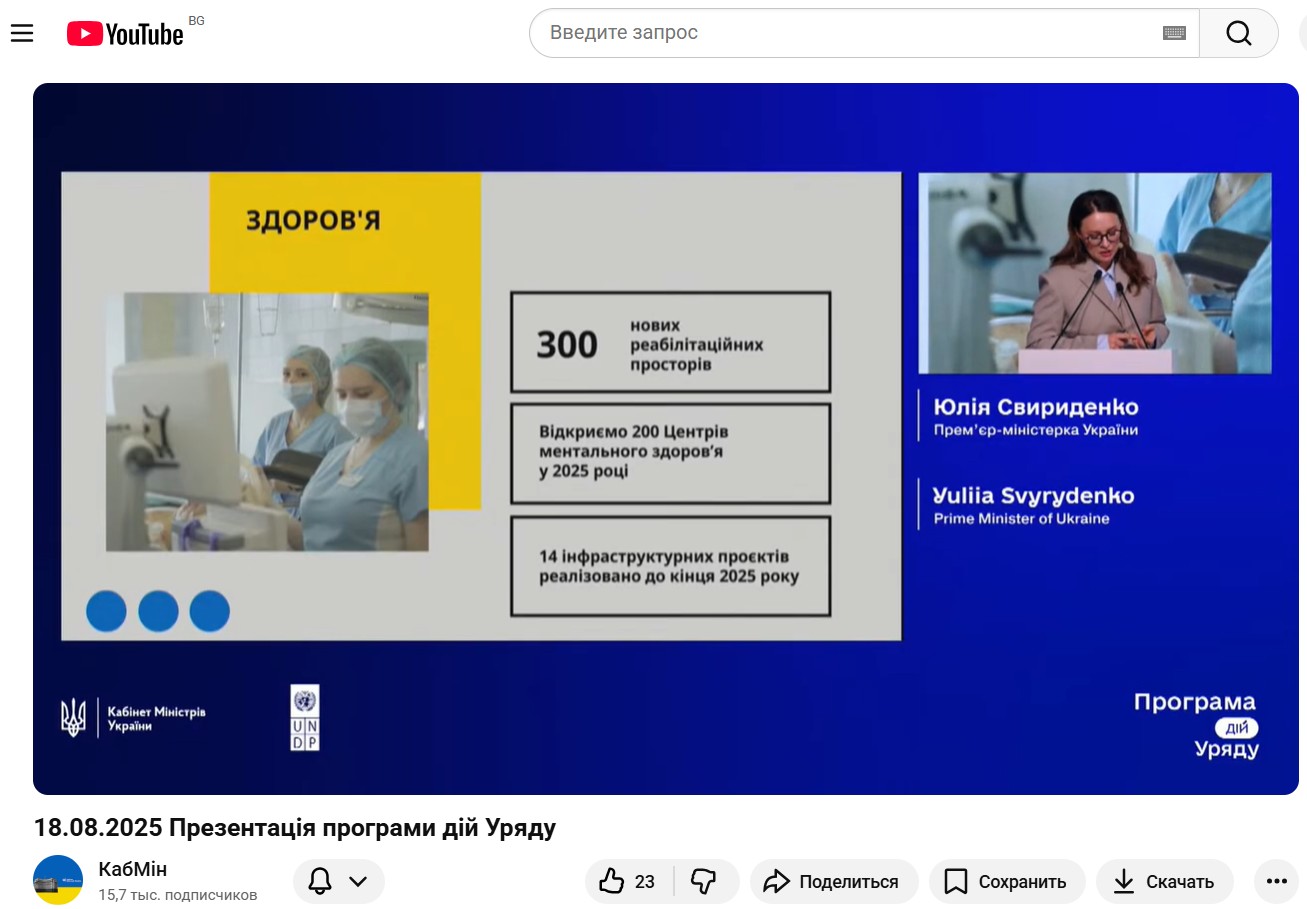Image resolution: width=1307 pixels, height=909 pixels.
Task: Open the three-dot more actions menu
Action: (x=1276, y=881)
